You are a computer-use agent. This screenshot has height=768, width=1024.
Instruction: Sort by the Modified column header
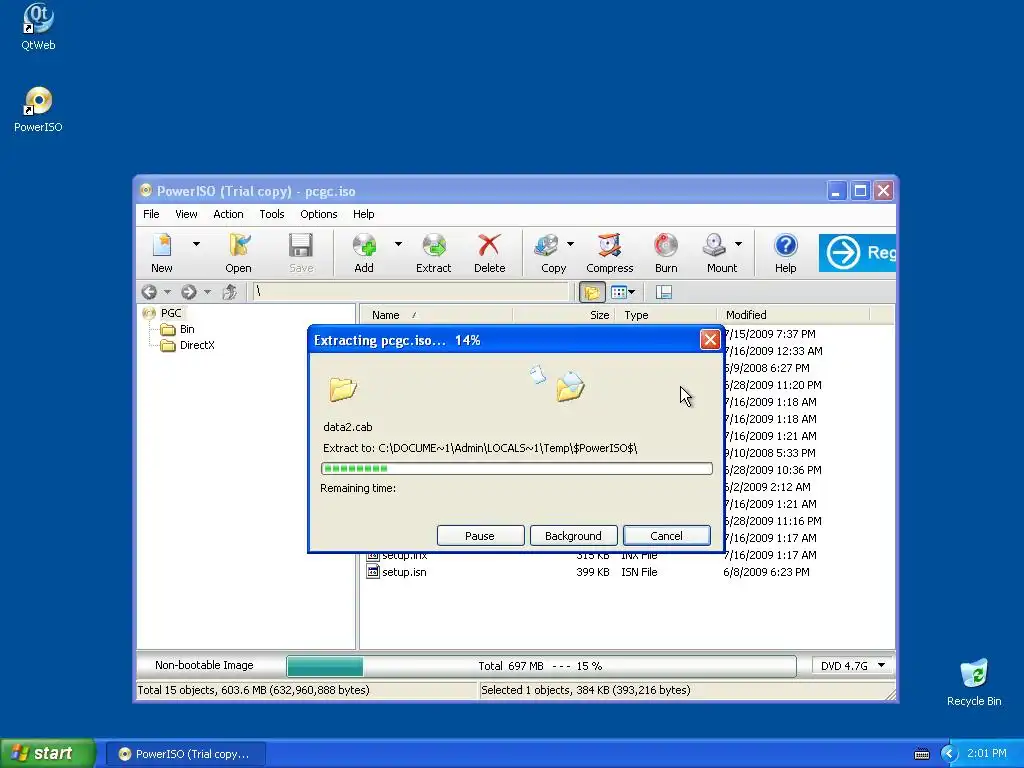pos(793,315)
